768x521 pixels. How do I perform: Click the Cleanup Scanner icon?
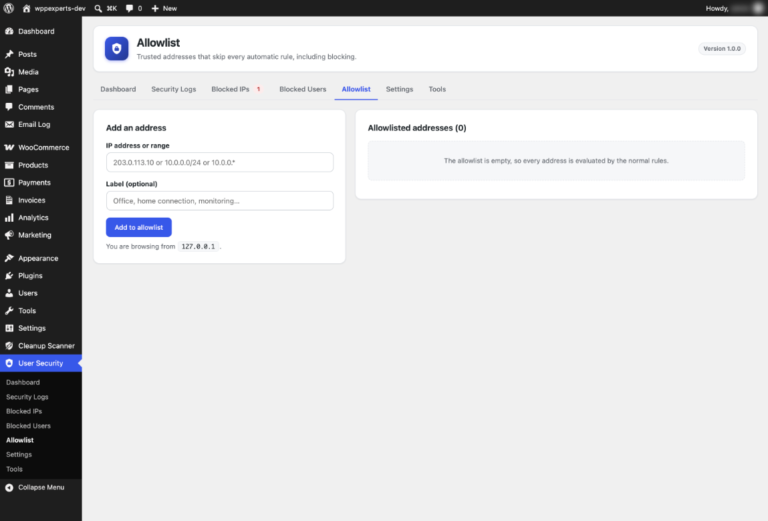(x=9, y=346)
